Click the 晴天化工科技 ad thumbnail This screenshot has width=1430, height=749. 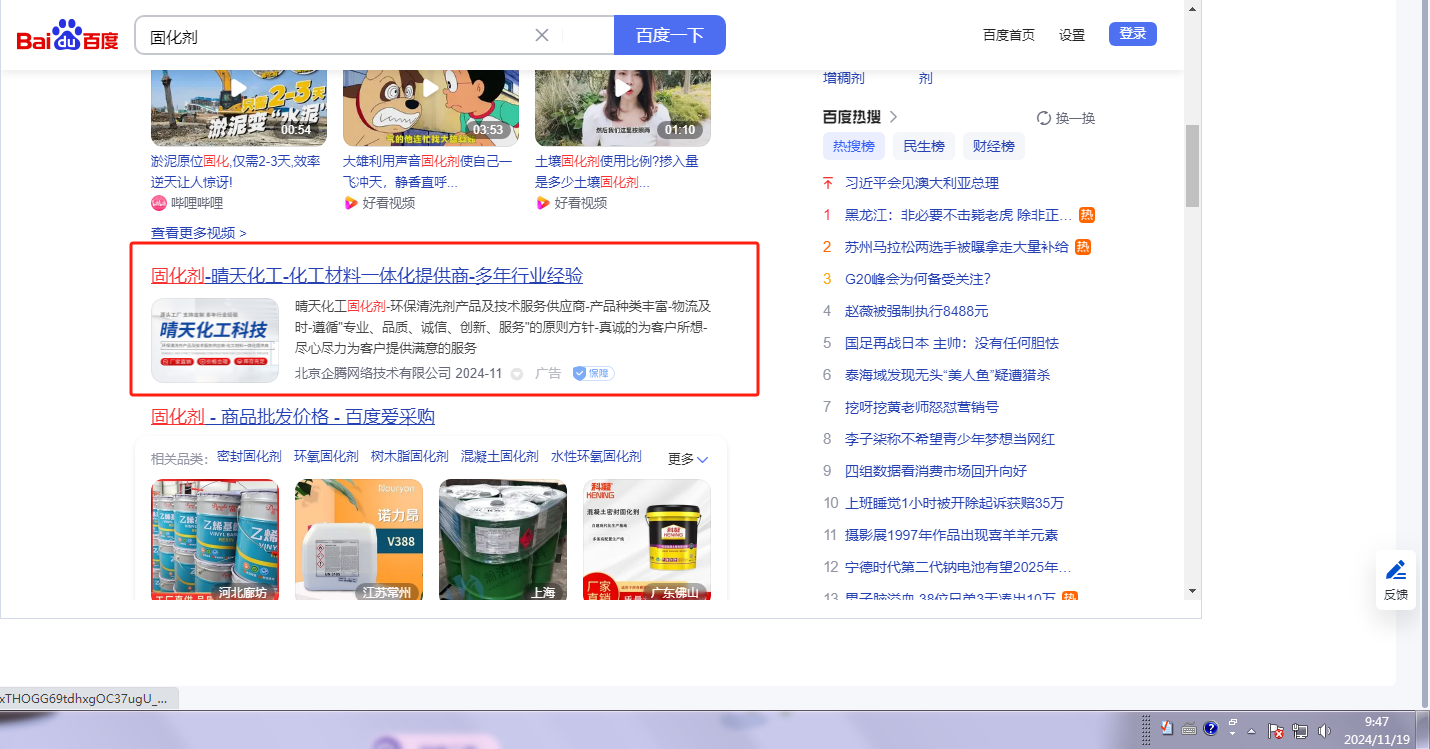pyautogui.click(x=215, y=340)
